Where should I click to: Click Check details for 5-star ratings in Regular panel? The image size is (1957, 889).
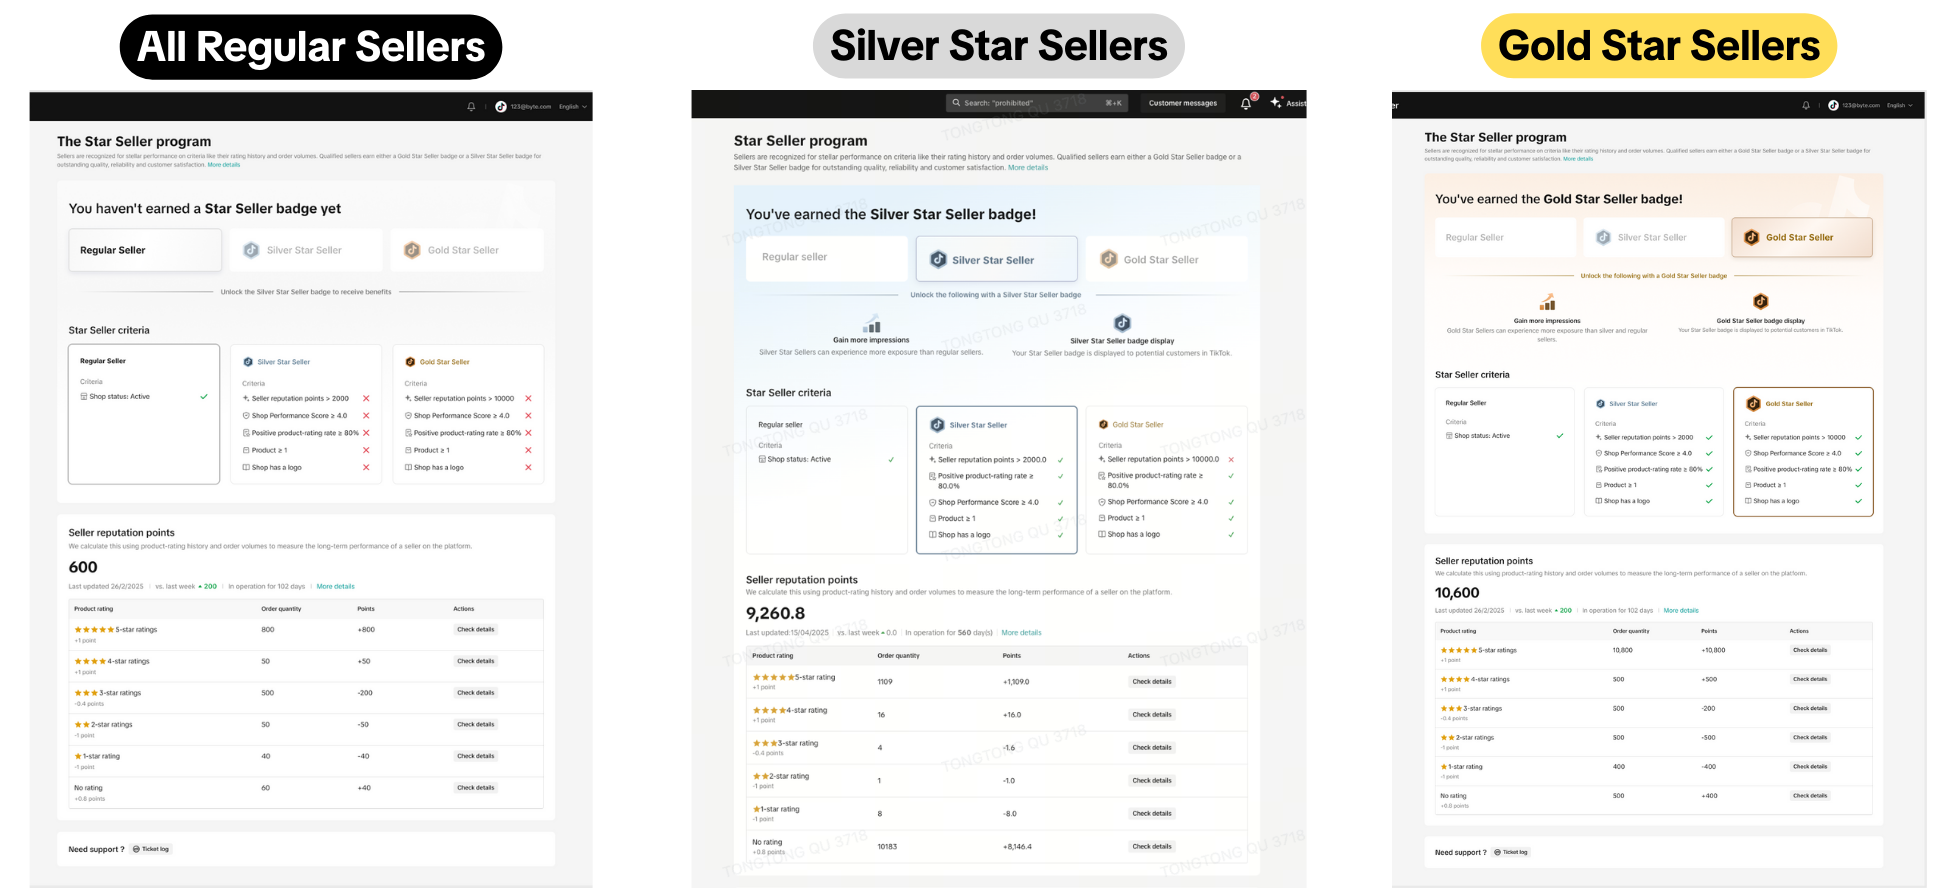pos(476,630)
